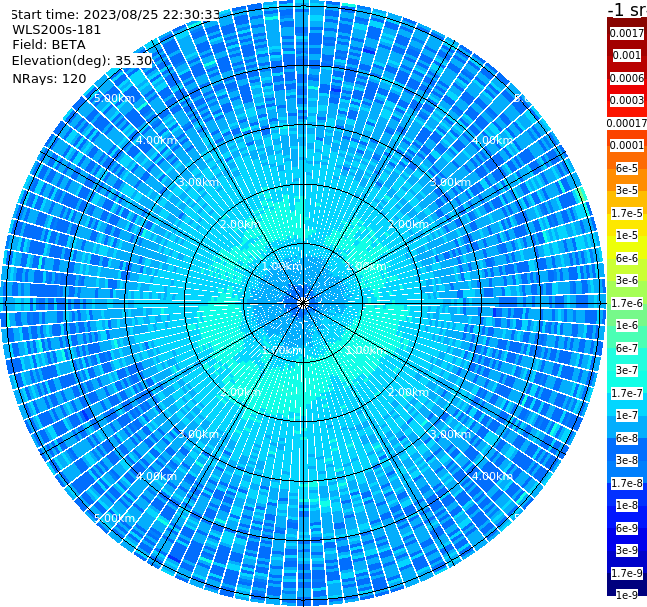The width and height of the screenshot is (647, 607).
Task: Select the "3e-6" color scale value
Action: [627, 280]
